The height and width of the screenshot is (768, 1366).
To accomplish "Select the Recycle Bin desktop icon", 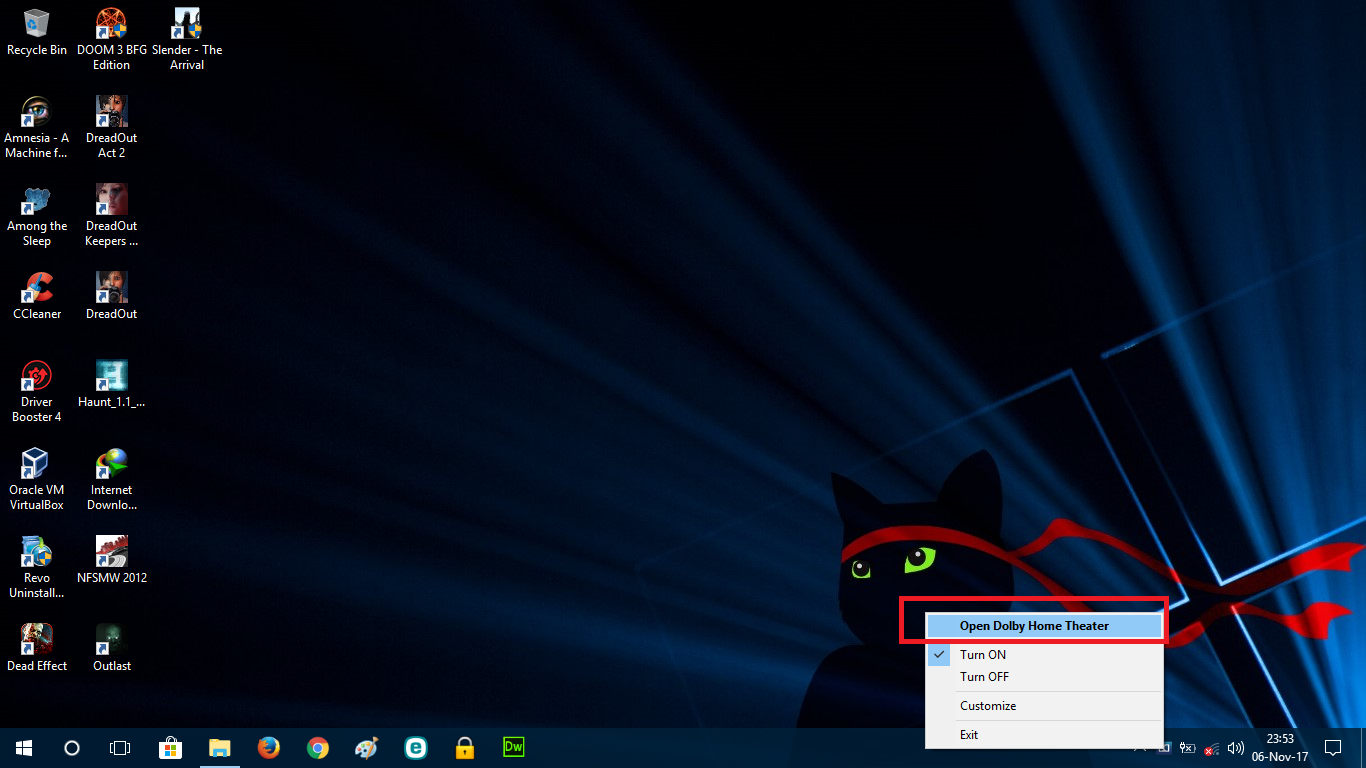I will [x=37, y=32].
